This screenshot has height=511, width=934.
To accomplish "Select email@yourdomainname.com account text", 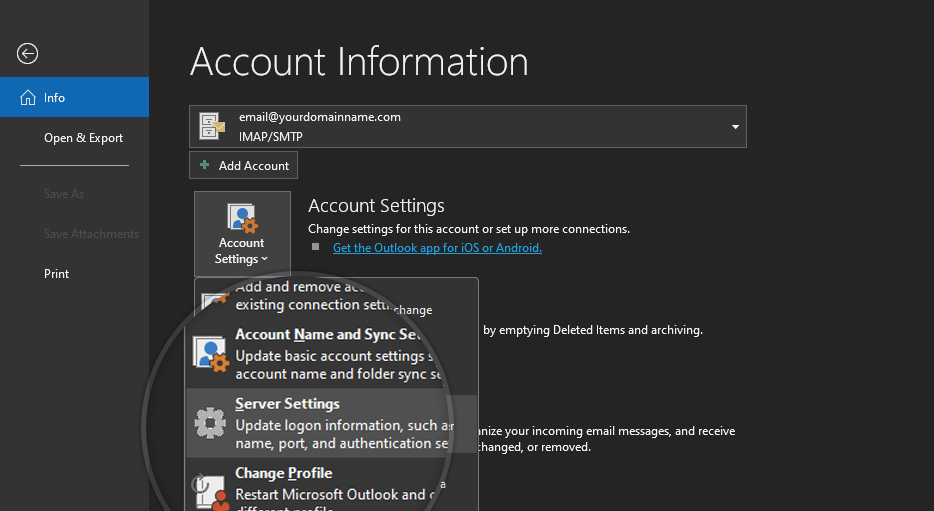I will click(x=320, y=117).
